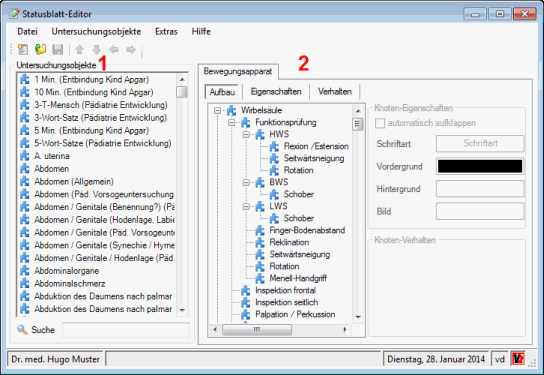The image size is (544, 375).
Task: Select 1 Min. (Entbindung Kind Apgar)
Action: (x=91, y=79)
